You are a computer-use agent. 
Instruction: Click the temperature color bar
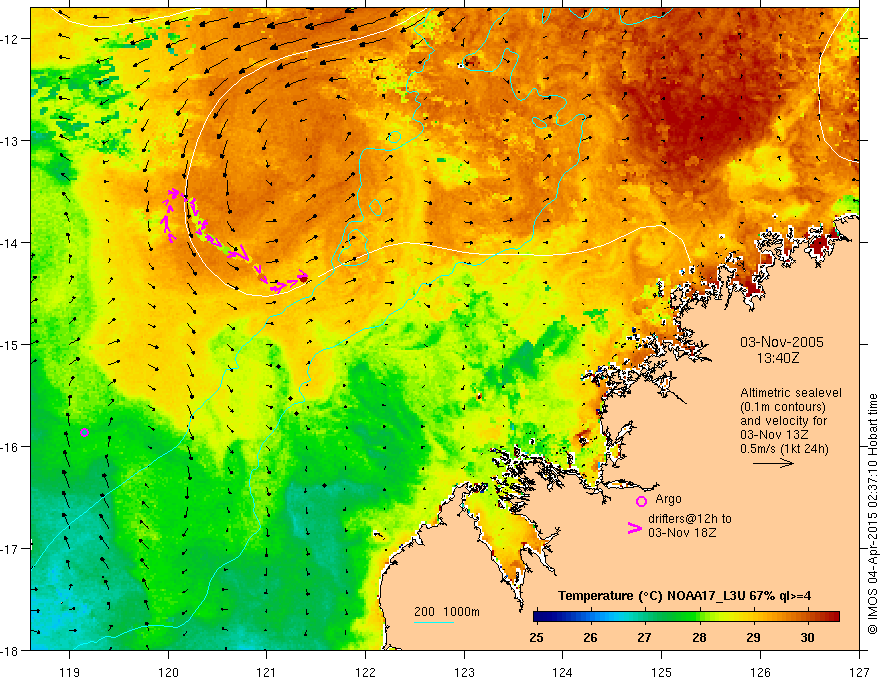[x=686, y=617]
